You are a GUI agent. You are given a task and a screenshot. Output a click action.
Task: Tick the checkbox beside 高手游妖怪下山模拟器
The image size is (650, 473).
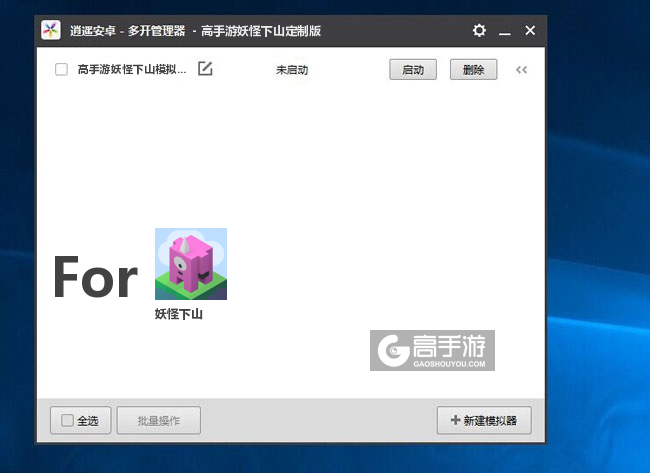click(x=61, y=70)
